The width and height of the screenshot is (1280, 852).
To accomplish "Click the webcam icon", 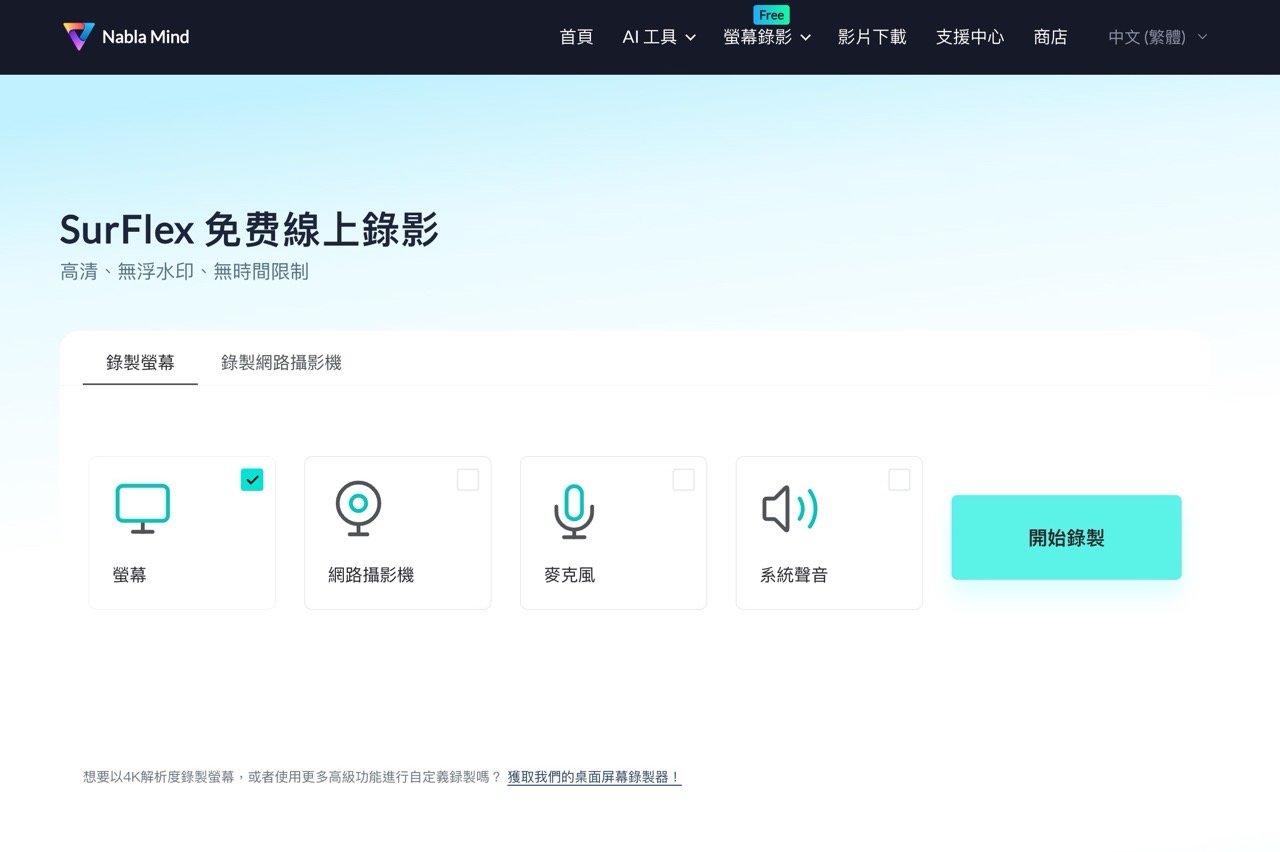I will 358,509.
